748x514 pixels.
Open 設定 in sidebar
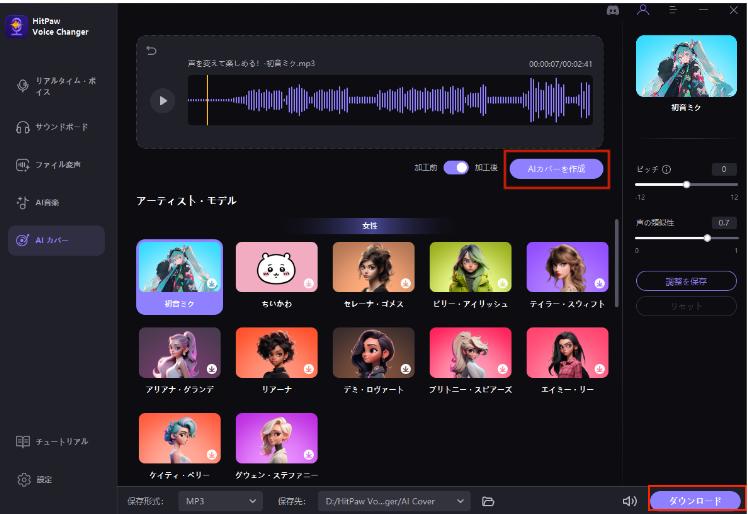click(x=56, y=480)
